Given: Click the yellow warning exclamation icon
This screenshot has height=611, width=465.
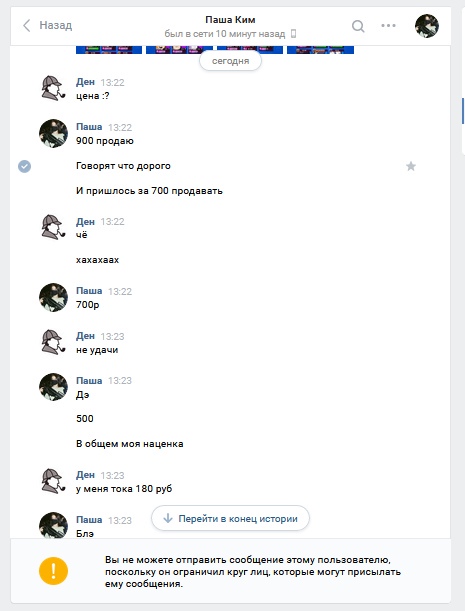Looking at the screenshot, I should pos(53,571).
